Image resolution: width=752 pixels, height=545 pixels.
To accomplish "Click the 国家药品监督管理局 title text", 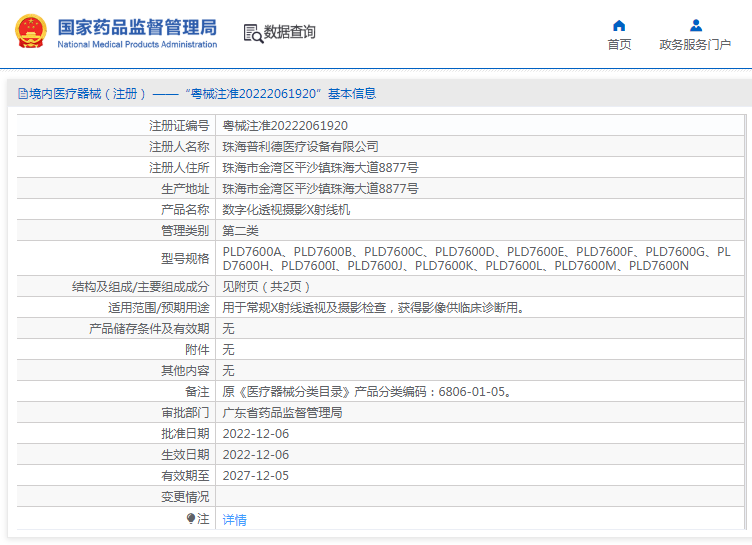I will pos(137,27).
